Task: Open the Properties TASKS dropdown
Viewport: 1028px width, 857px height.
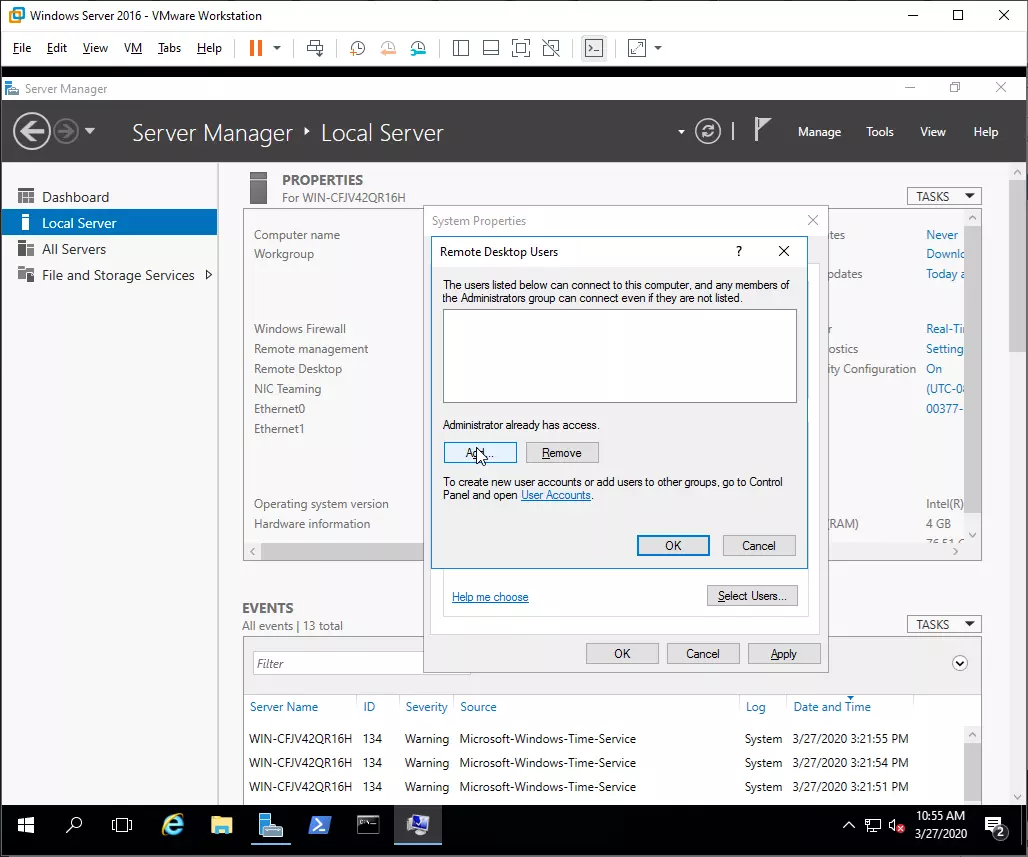Action: [944, 196]
